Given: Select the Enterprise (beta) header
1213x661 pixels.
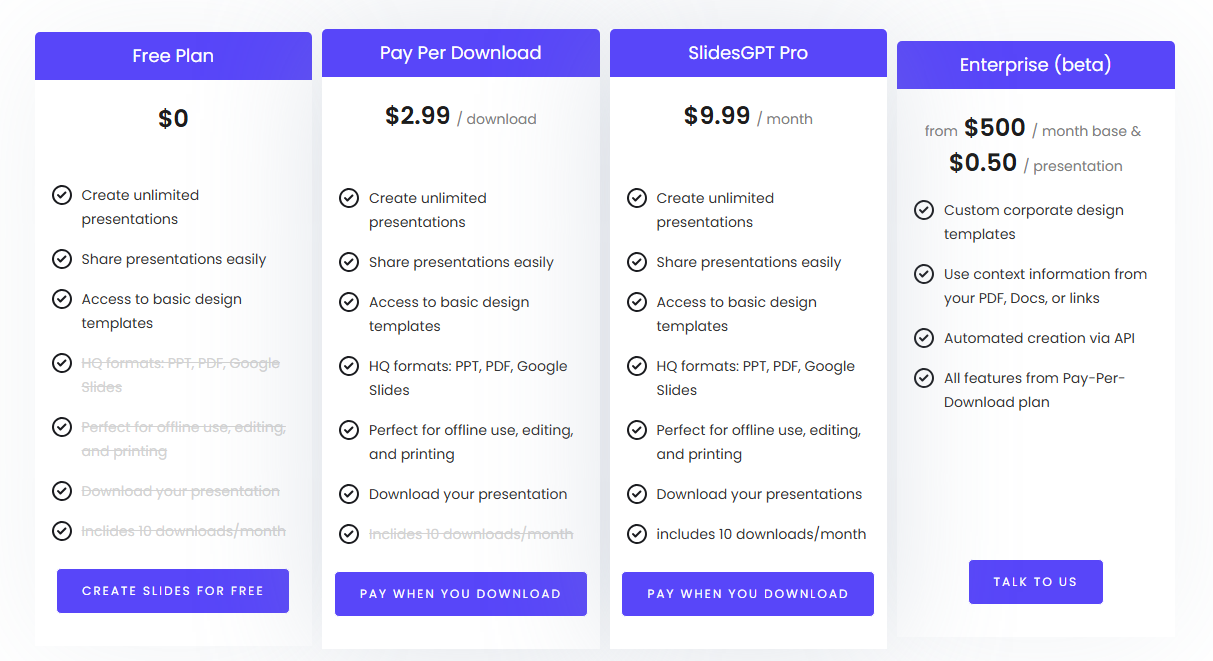Looking at the screenshot, I should [1035, 65].
